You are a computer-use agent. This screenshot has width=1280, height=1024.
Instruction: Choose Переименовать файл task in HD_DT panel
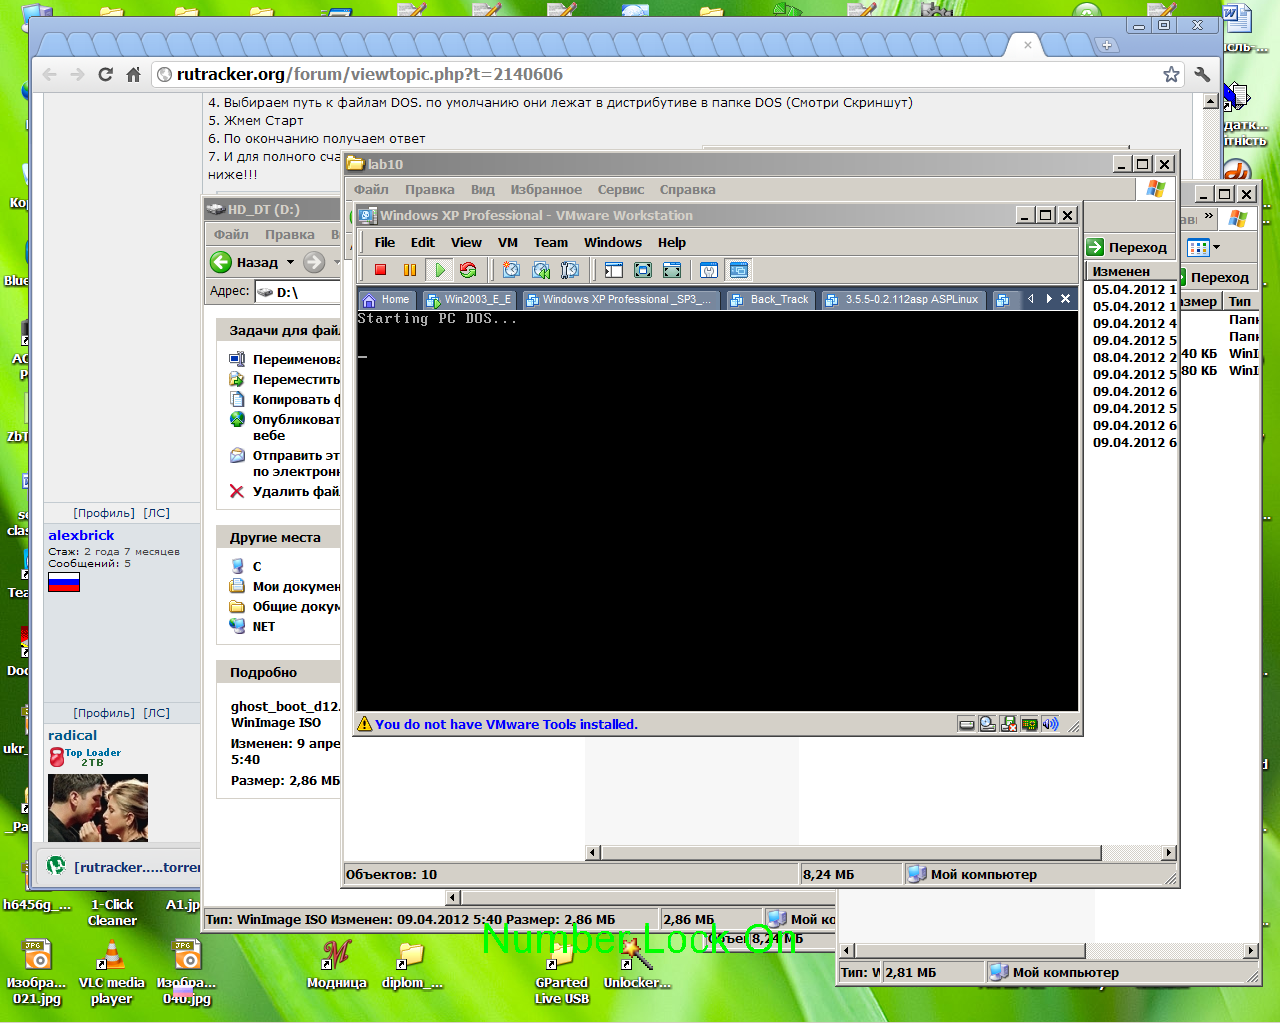point(285,359)
